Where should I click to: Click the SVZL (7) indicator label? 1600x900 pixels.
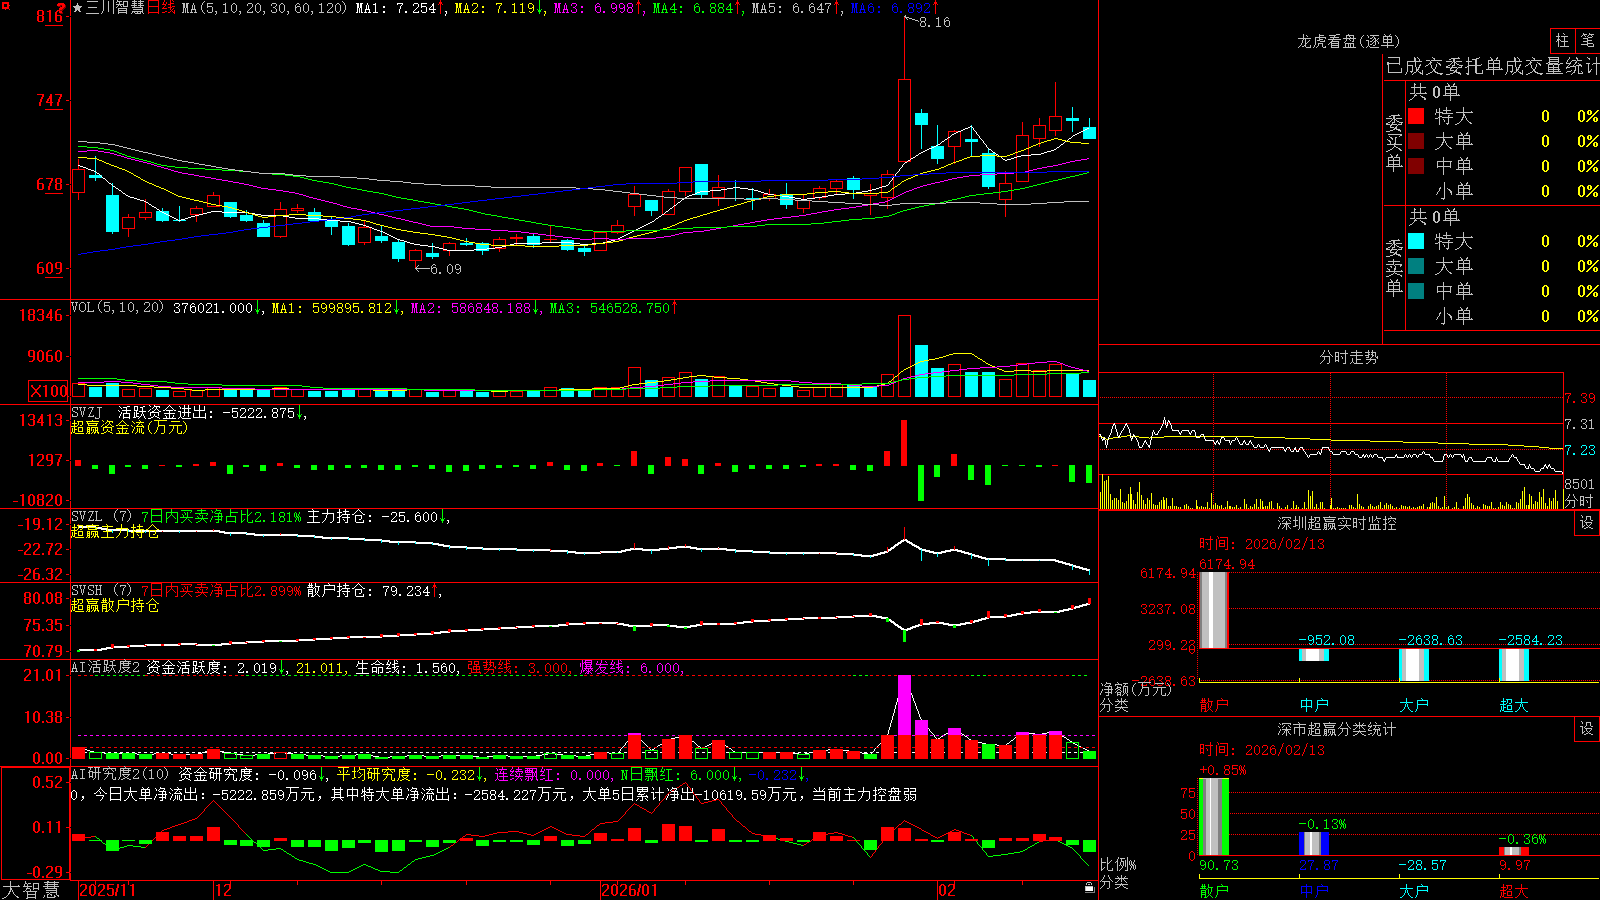(101, 517)
